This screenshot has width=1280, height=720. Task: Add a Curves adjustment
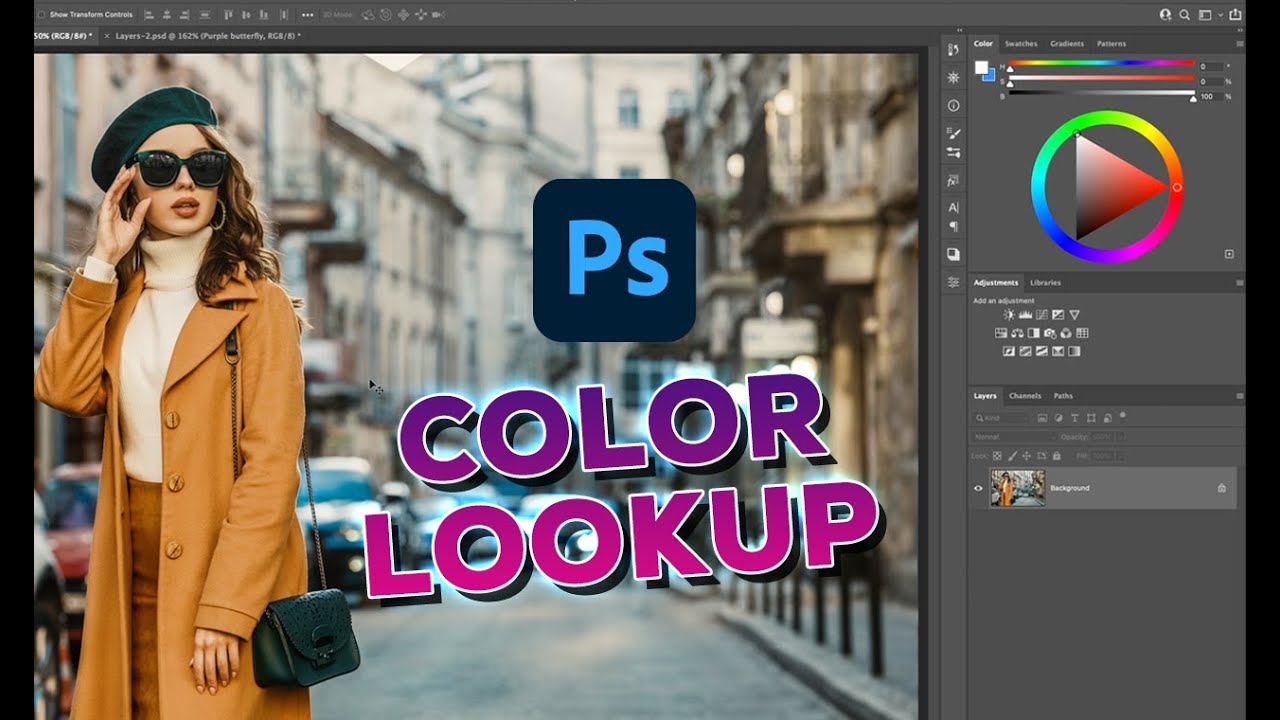click(x=1042, y=315)
